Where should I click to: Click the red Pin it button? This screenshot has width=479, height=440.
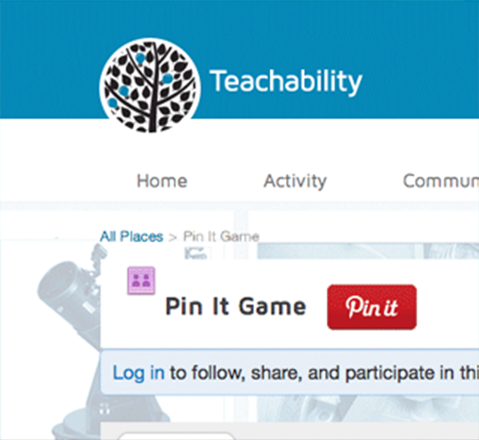tap(372, 307)
